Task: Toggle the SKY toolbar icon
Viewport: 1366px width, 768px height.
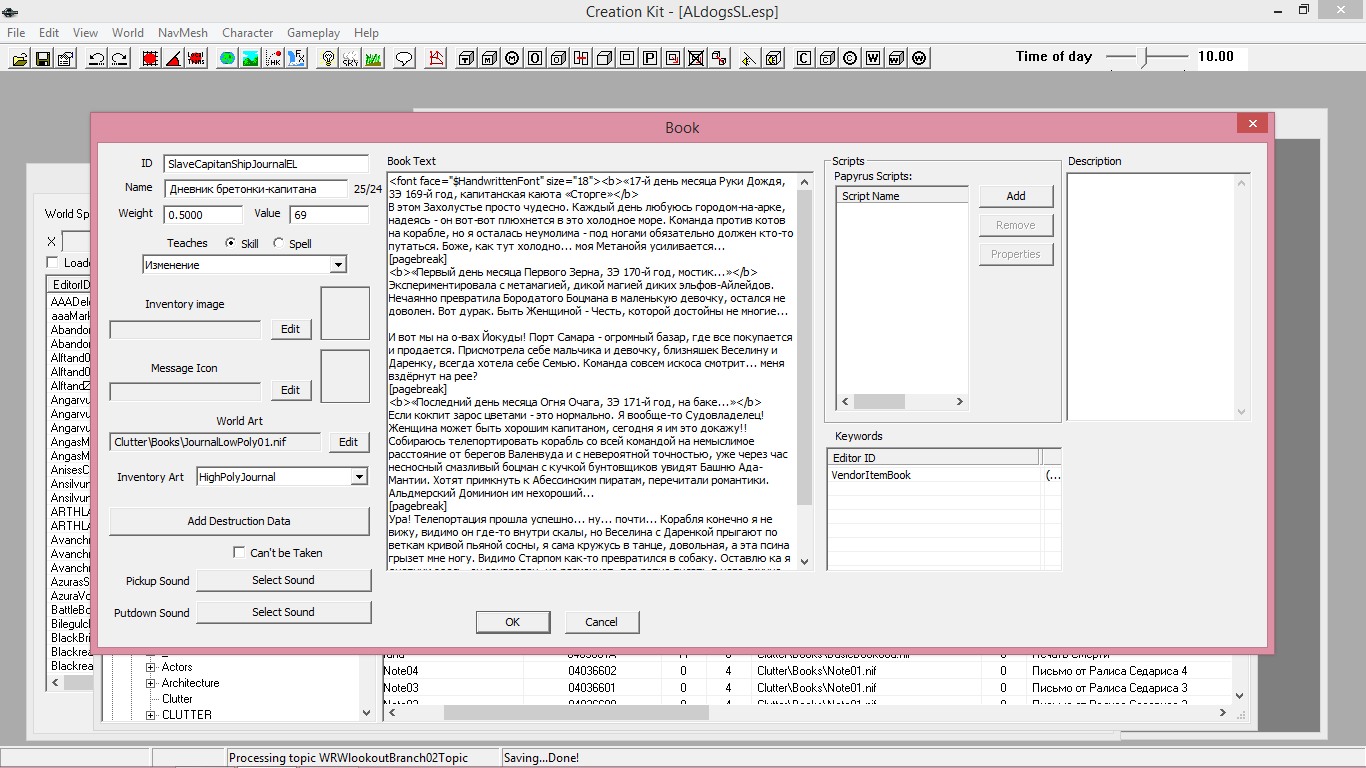Action: (x=350, y=59)
